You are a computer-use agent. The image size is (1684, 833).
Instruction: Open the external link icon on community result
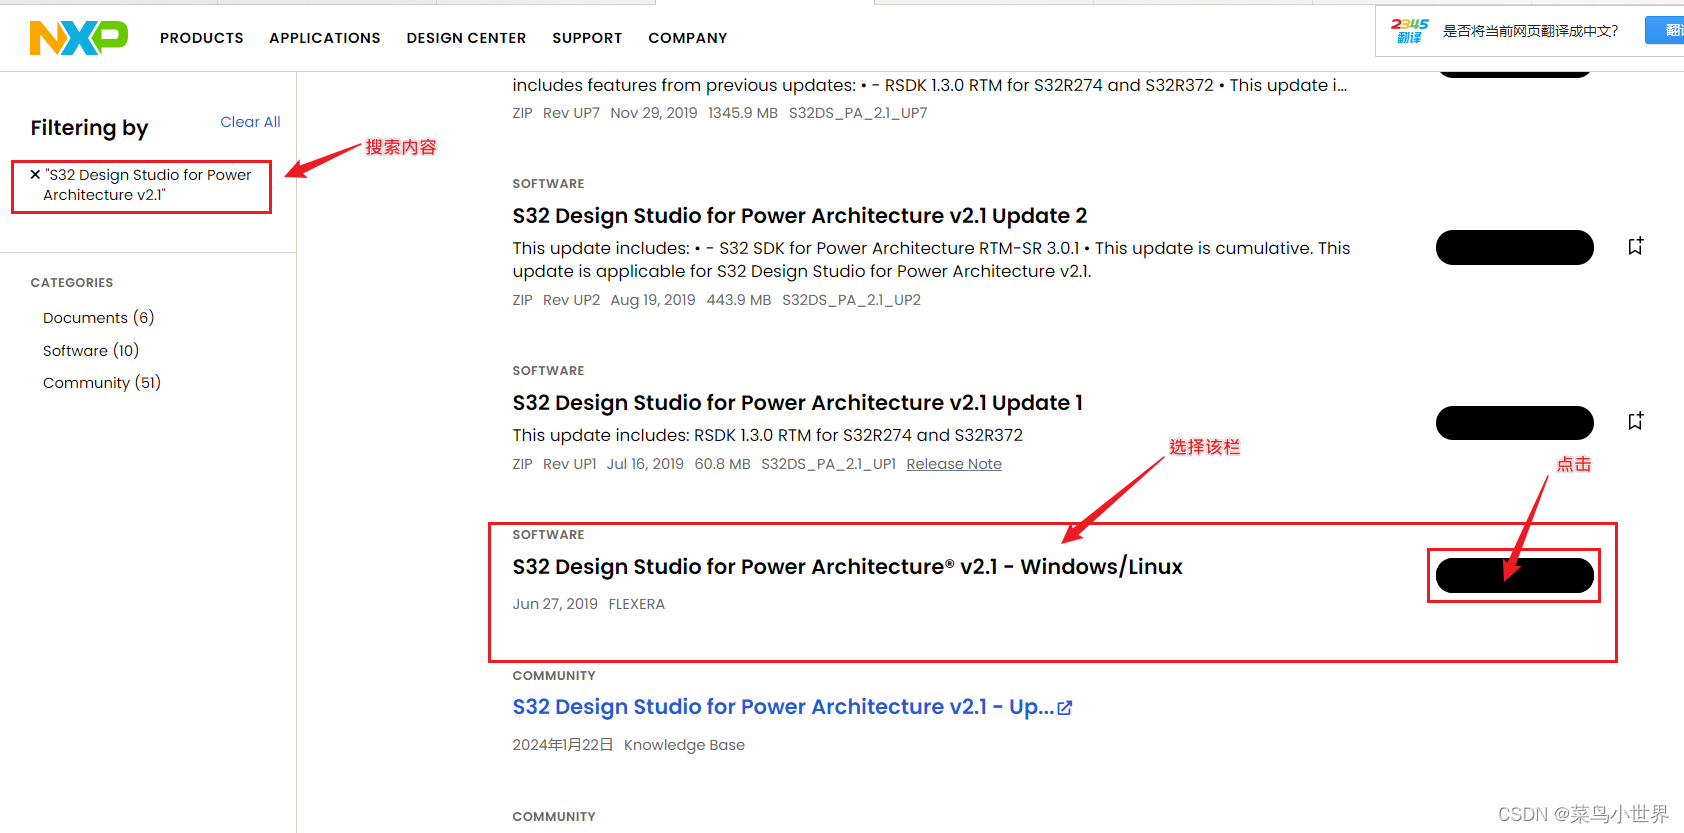(1065, 708)
